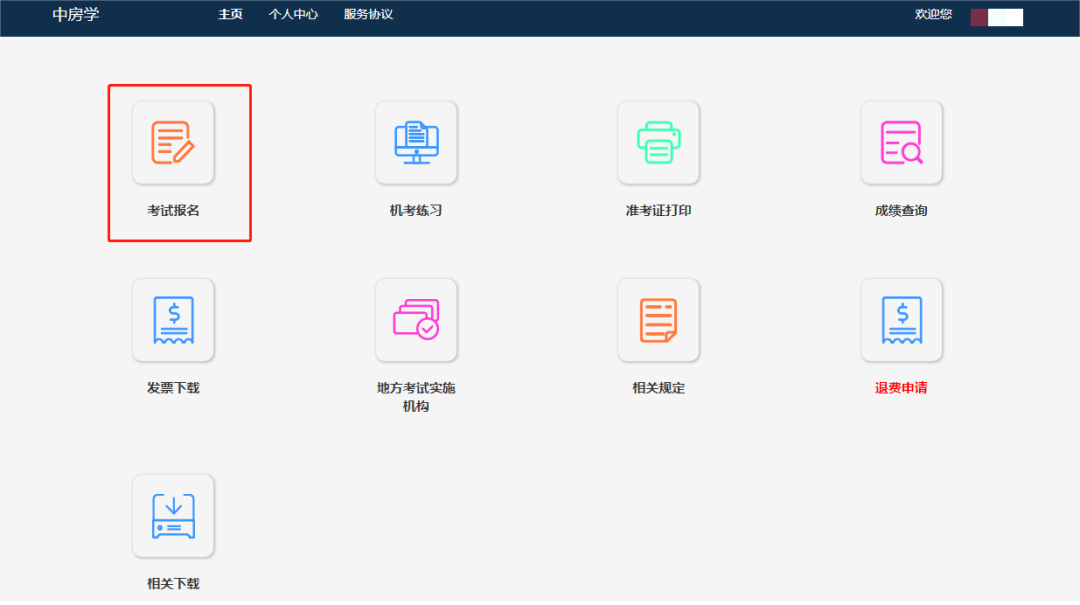
Task: Select the 准考证打印 printer icon
Action: tap(658, 142)
